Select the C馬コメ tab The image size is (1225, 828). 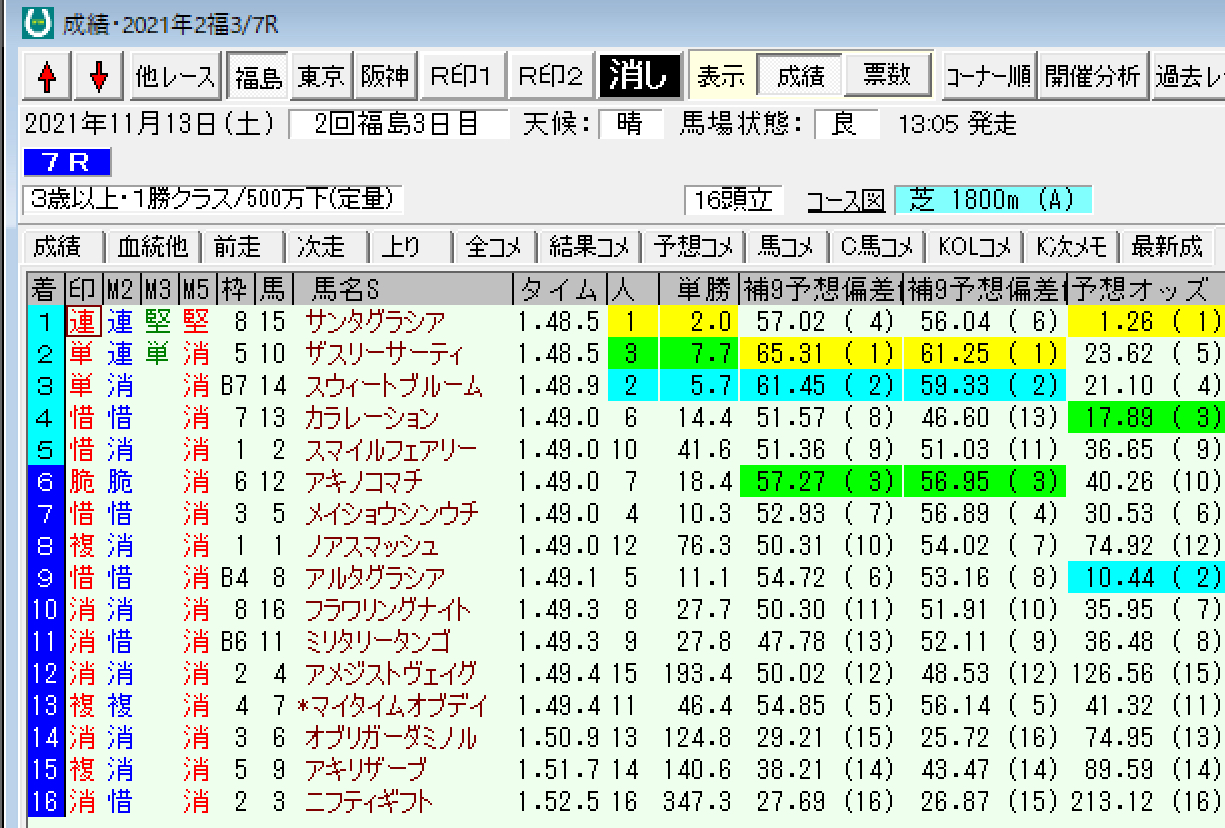[876, 245]
